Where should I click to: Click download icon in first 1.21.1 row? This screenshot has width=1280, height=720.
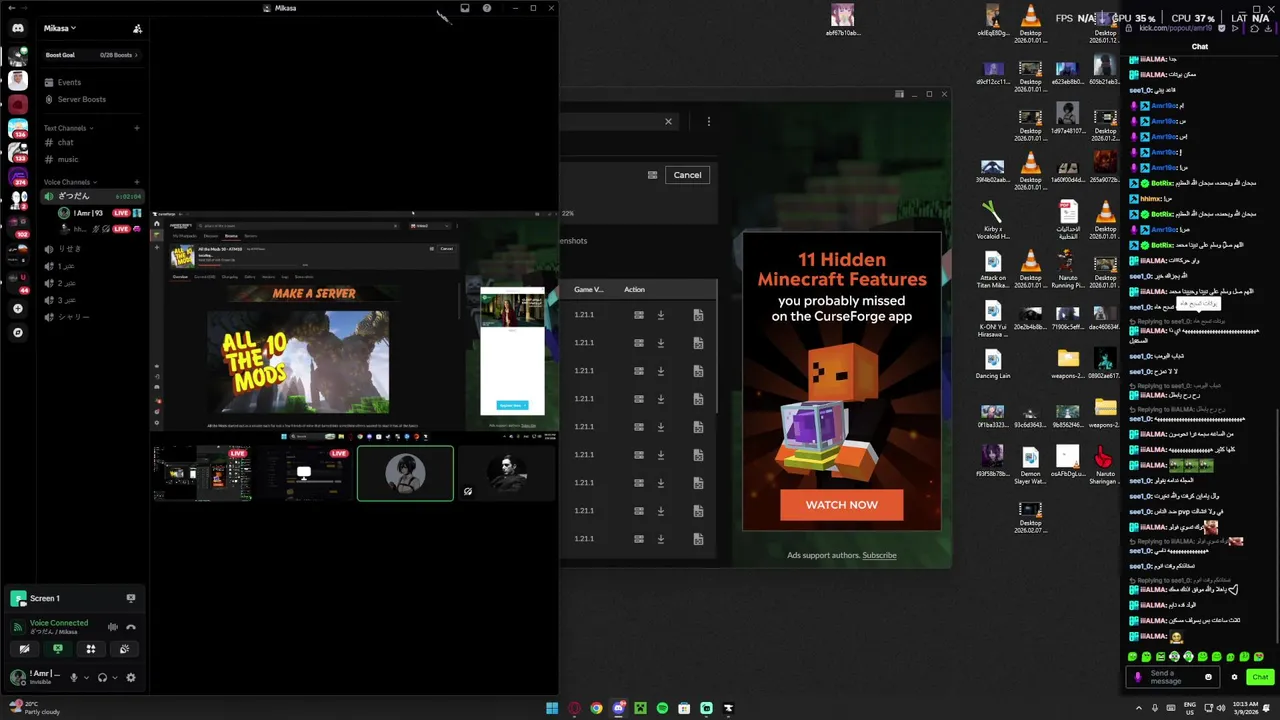660,315
